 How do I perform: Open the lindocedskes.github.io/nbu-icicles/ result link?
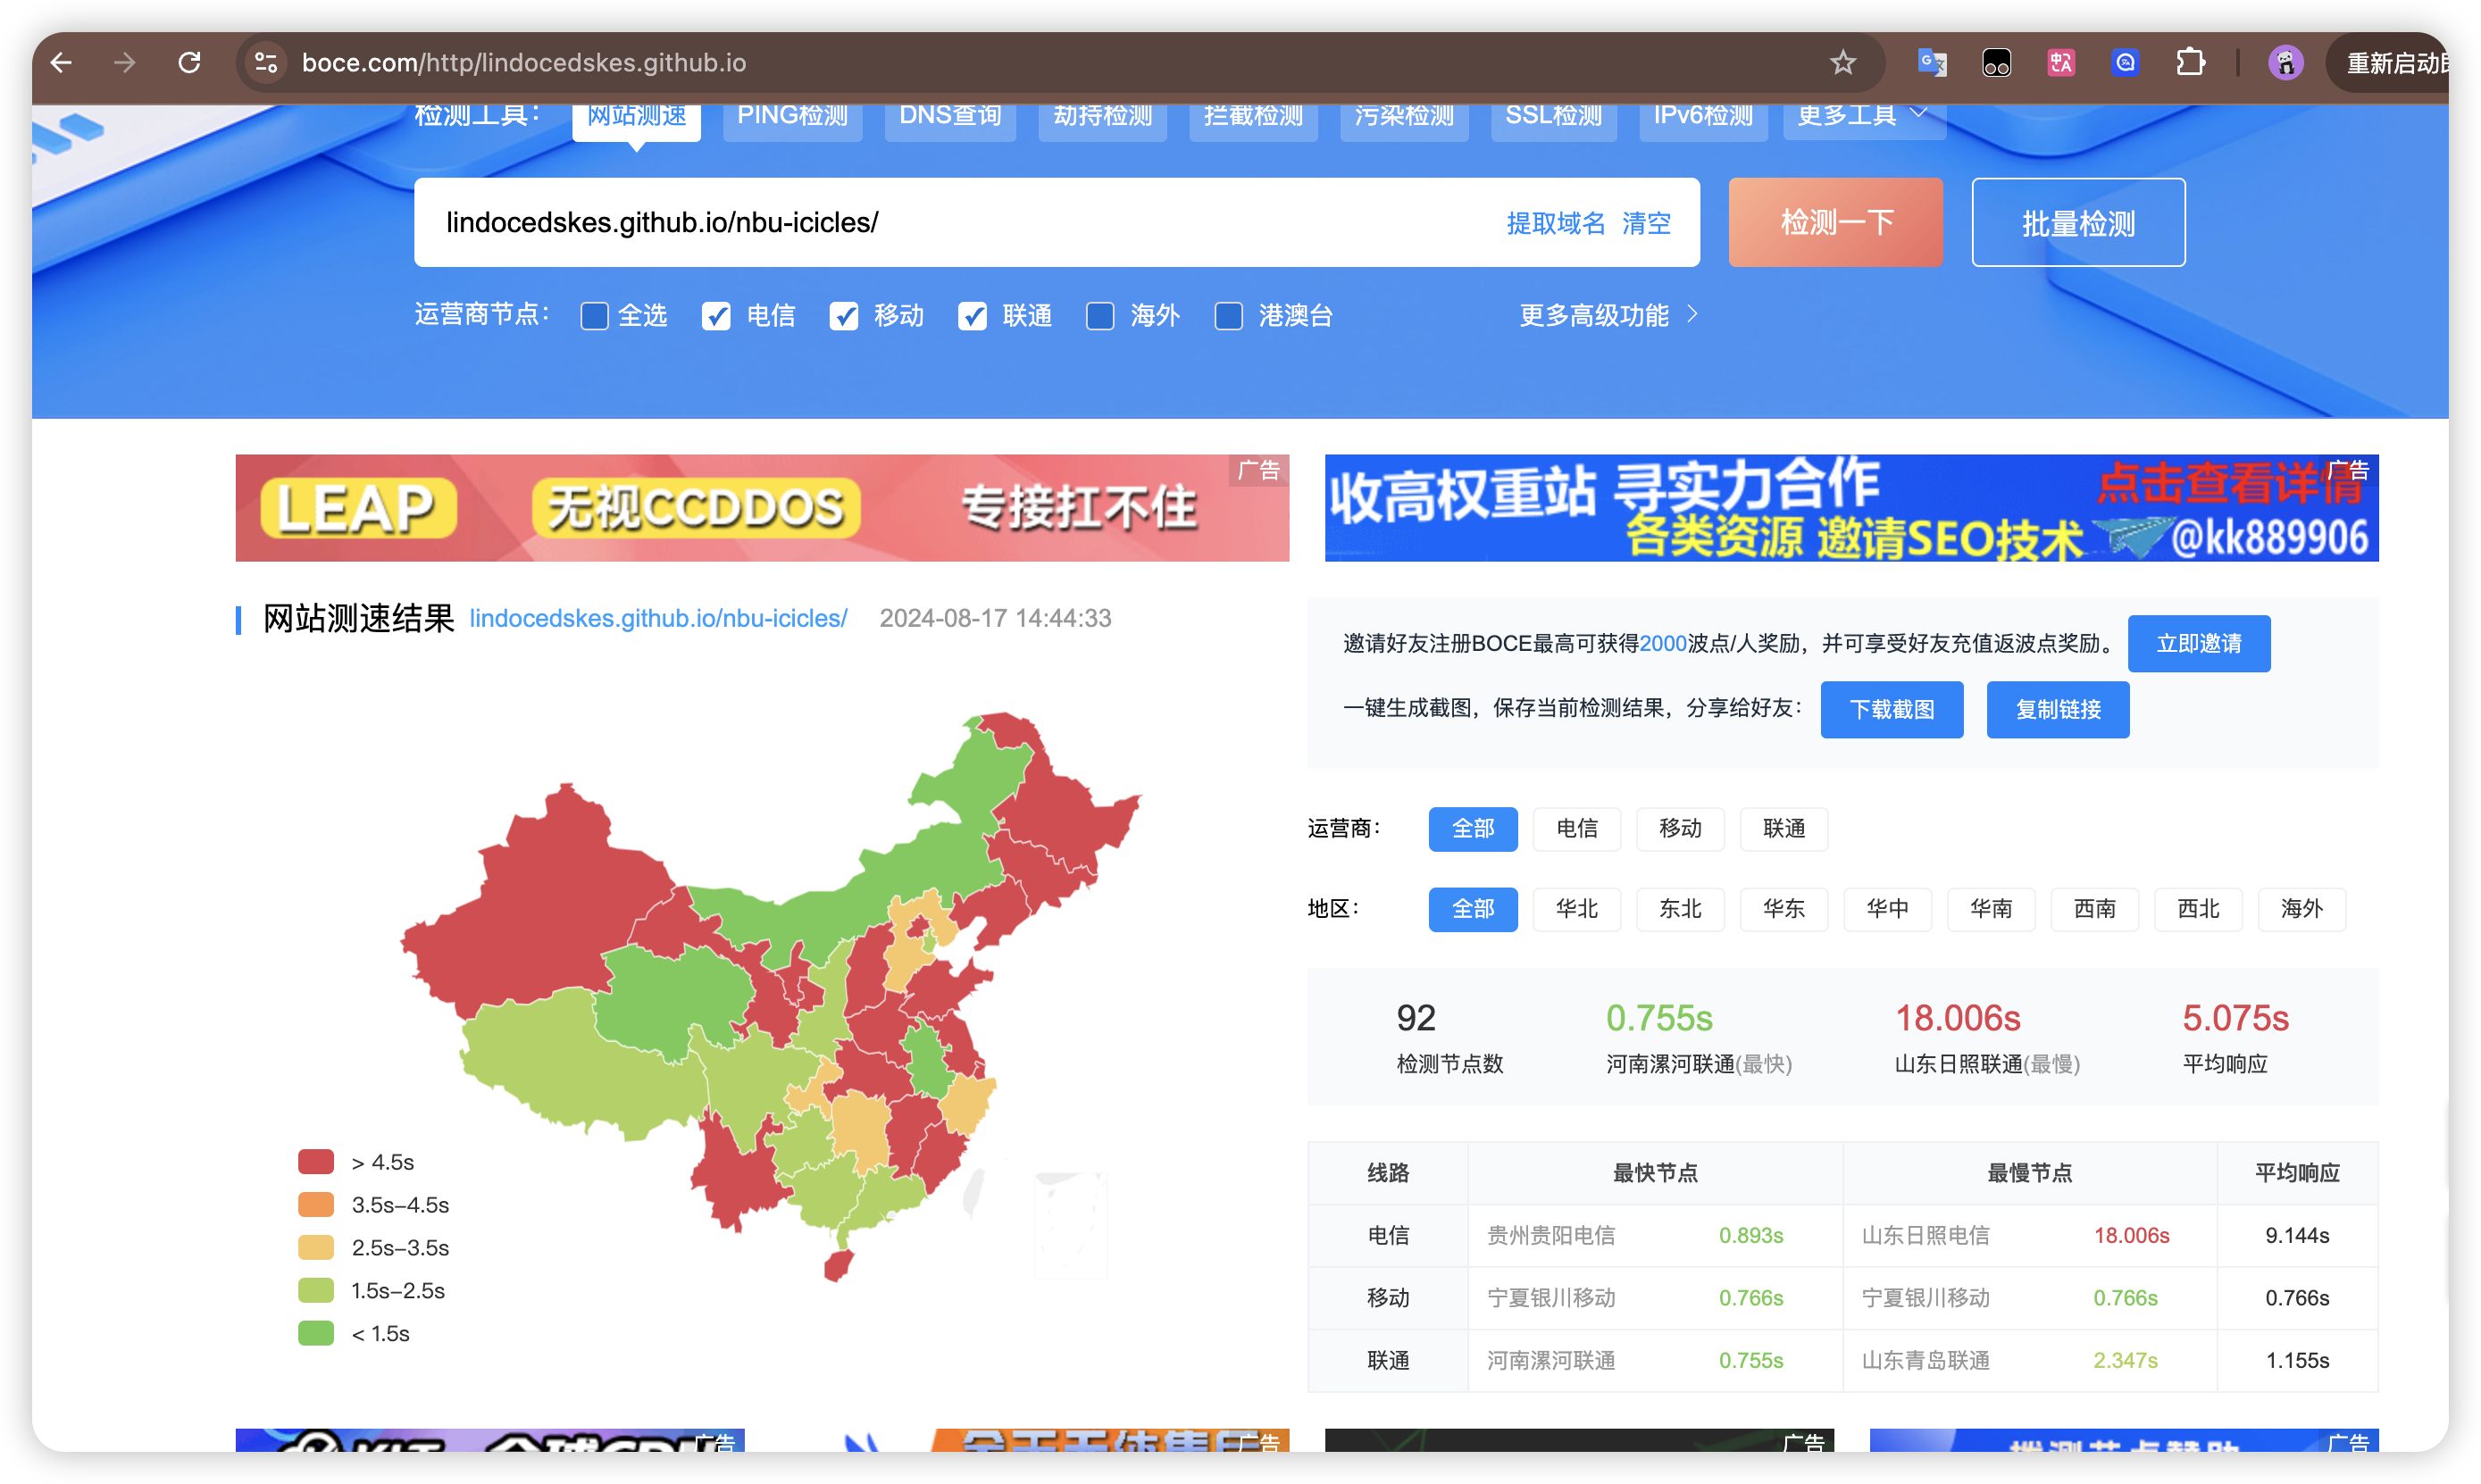(x=658, y=618)
